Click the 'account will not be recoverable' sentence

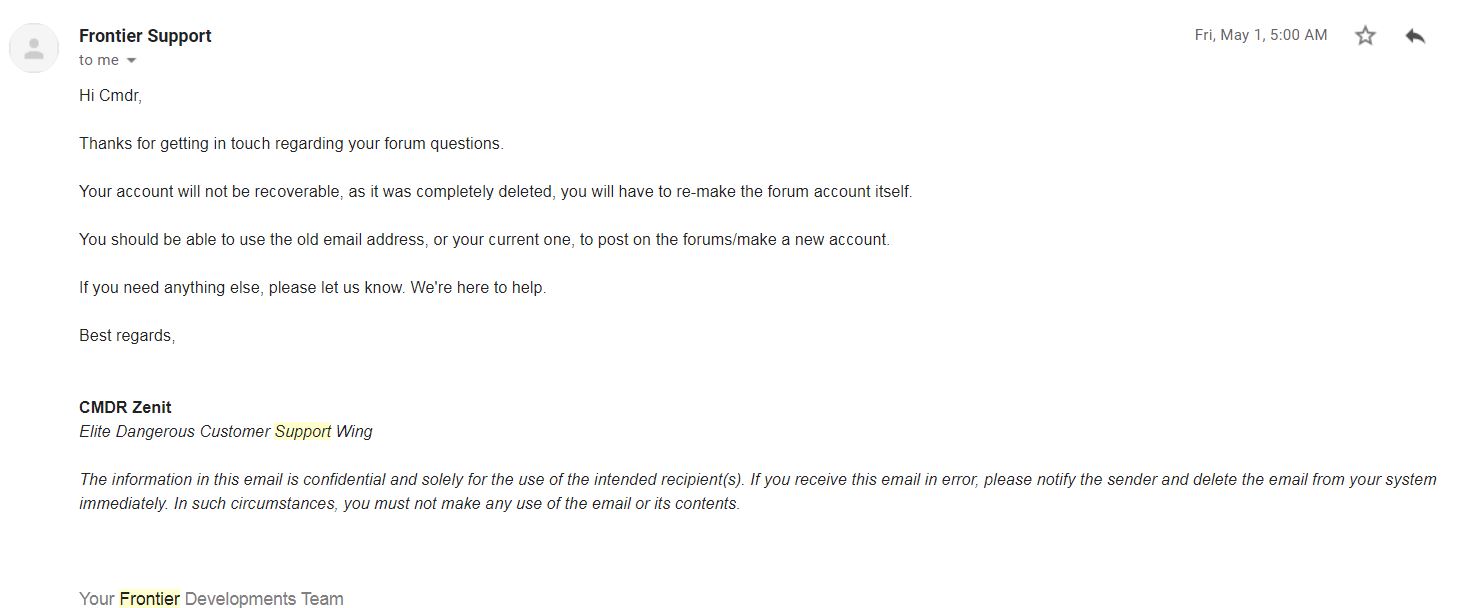coord(496,192)
